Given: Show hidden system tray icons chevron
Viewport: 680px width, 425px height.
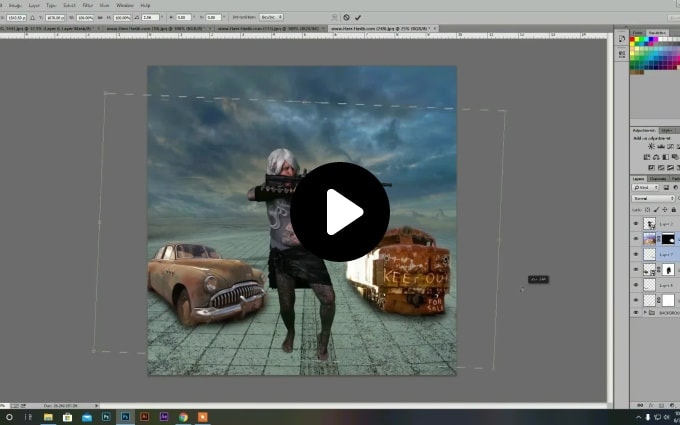Looking at the screenshot, I should click(x=639, y=417).
